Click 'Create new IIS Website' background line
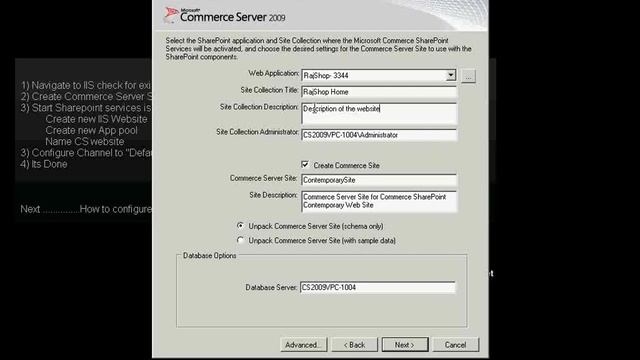 (96, 119)
